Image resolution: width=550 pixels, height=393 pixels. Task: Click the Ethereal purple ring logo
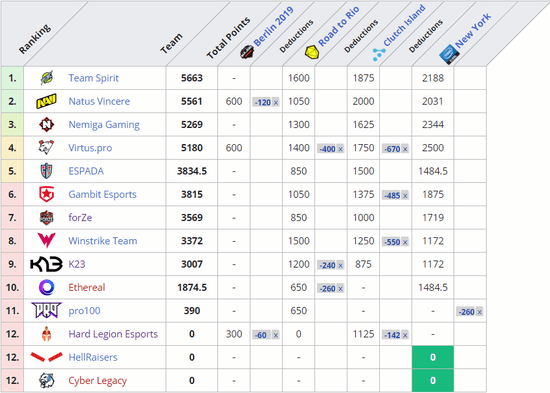click(x=46, y=287)
